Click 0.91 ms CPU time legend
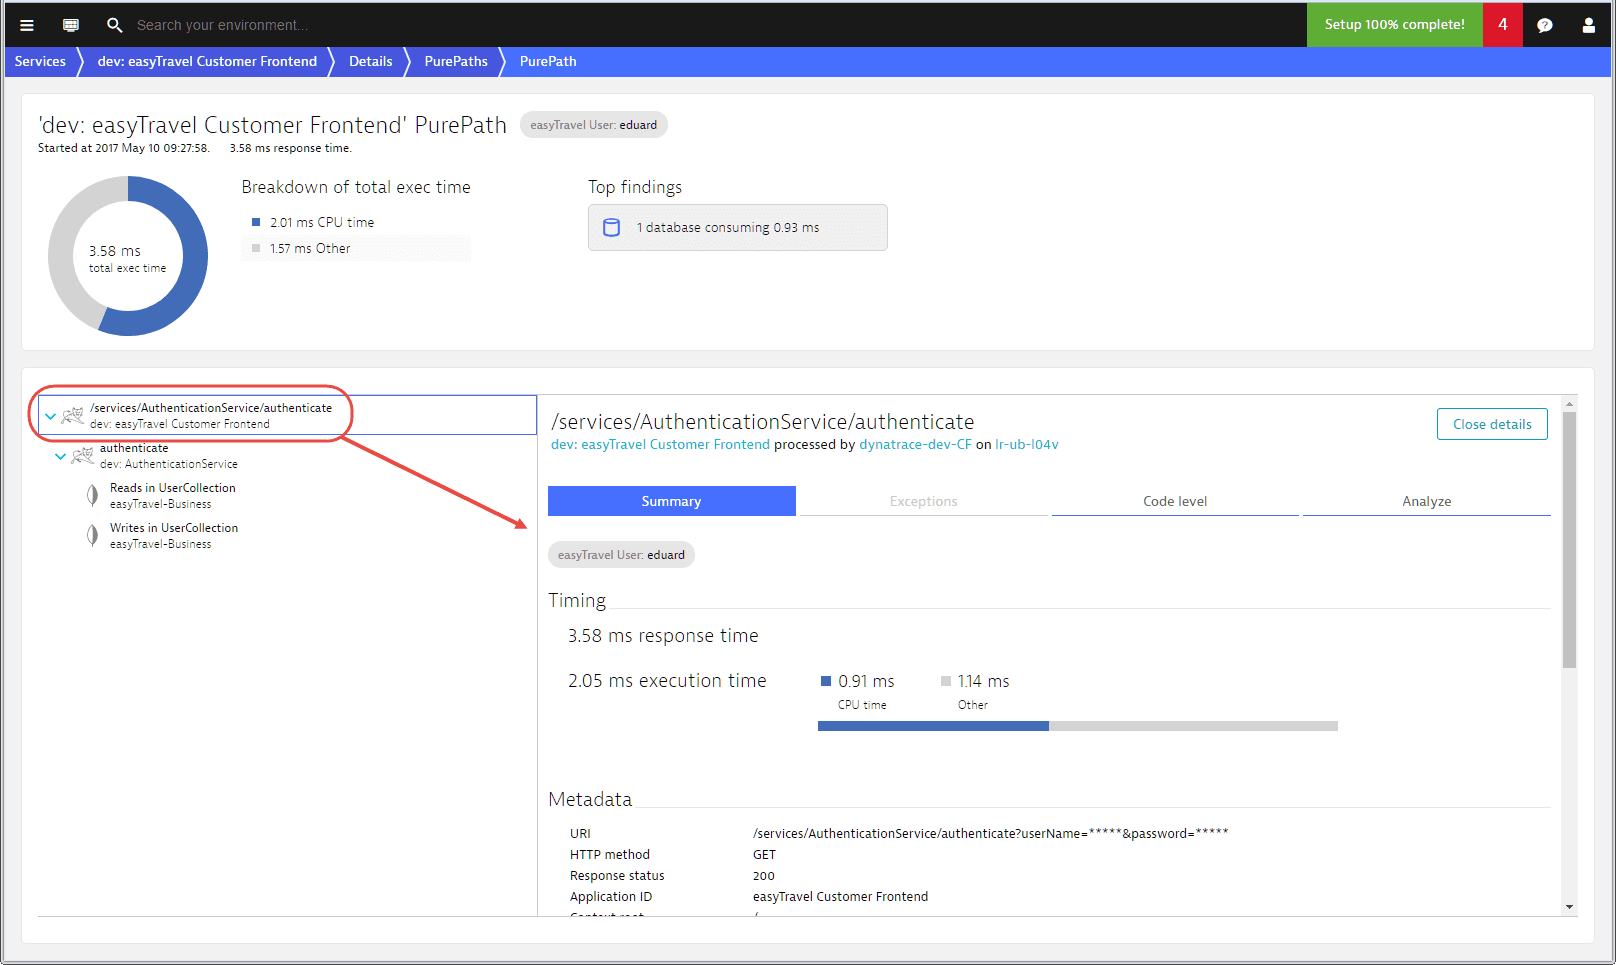The width and height of the screenshot is (1616, 965). [858, 692]
